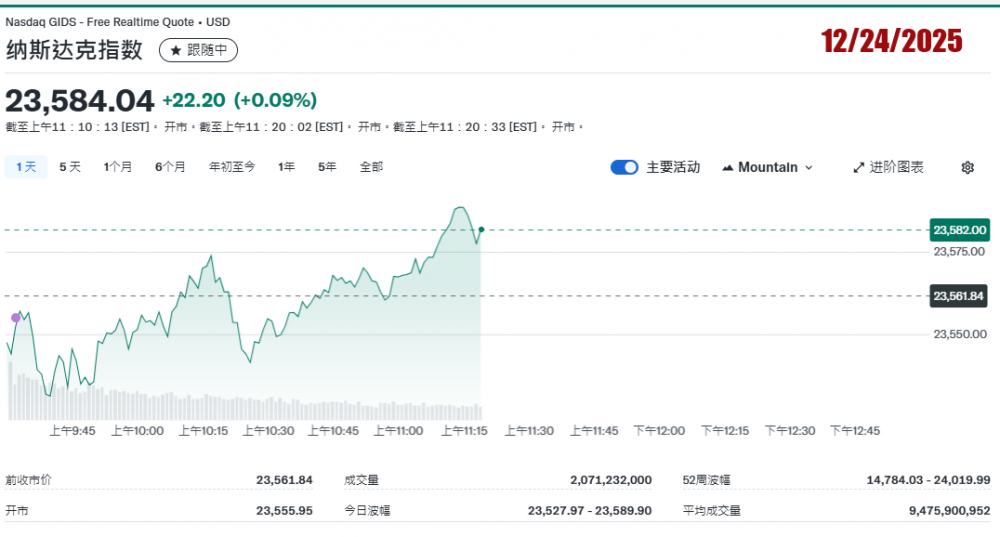Image resolution: width=1000 pixels, height=537 pixels.
Task: Expand the Mountain chart type dropdown
Action: coord(767,167)
